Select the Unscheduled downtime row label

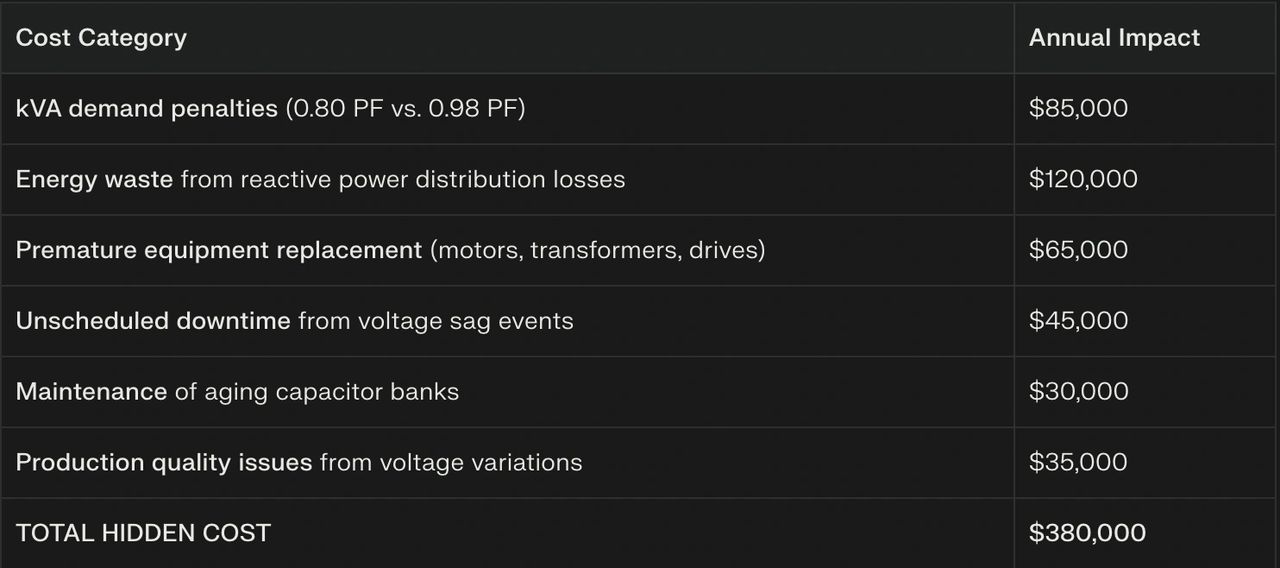pyautogui.click(x=153, y=321)
